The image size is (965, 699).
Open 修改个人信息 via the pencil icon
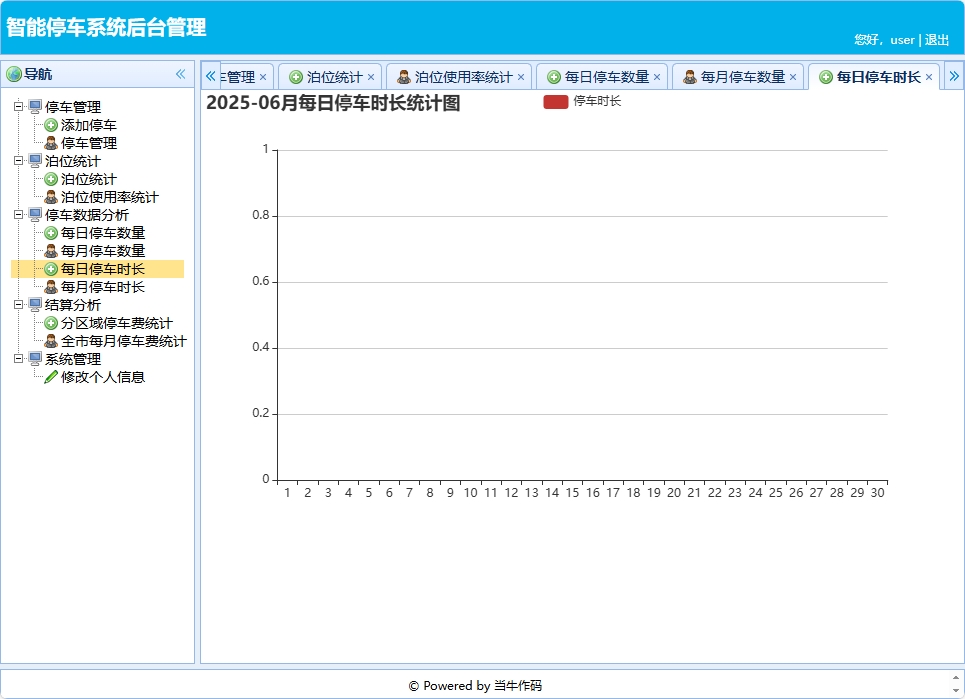pos(51,377)
